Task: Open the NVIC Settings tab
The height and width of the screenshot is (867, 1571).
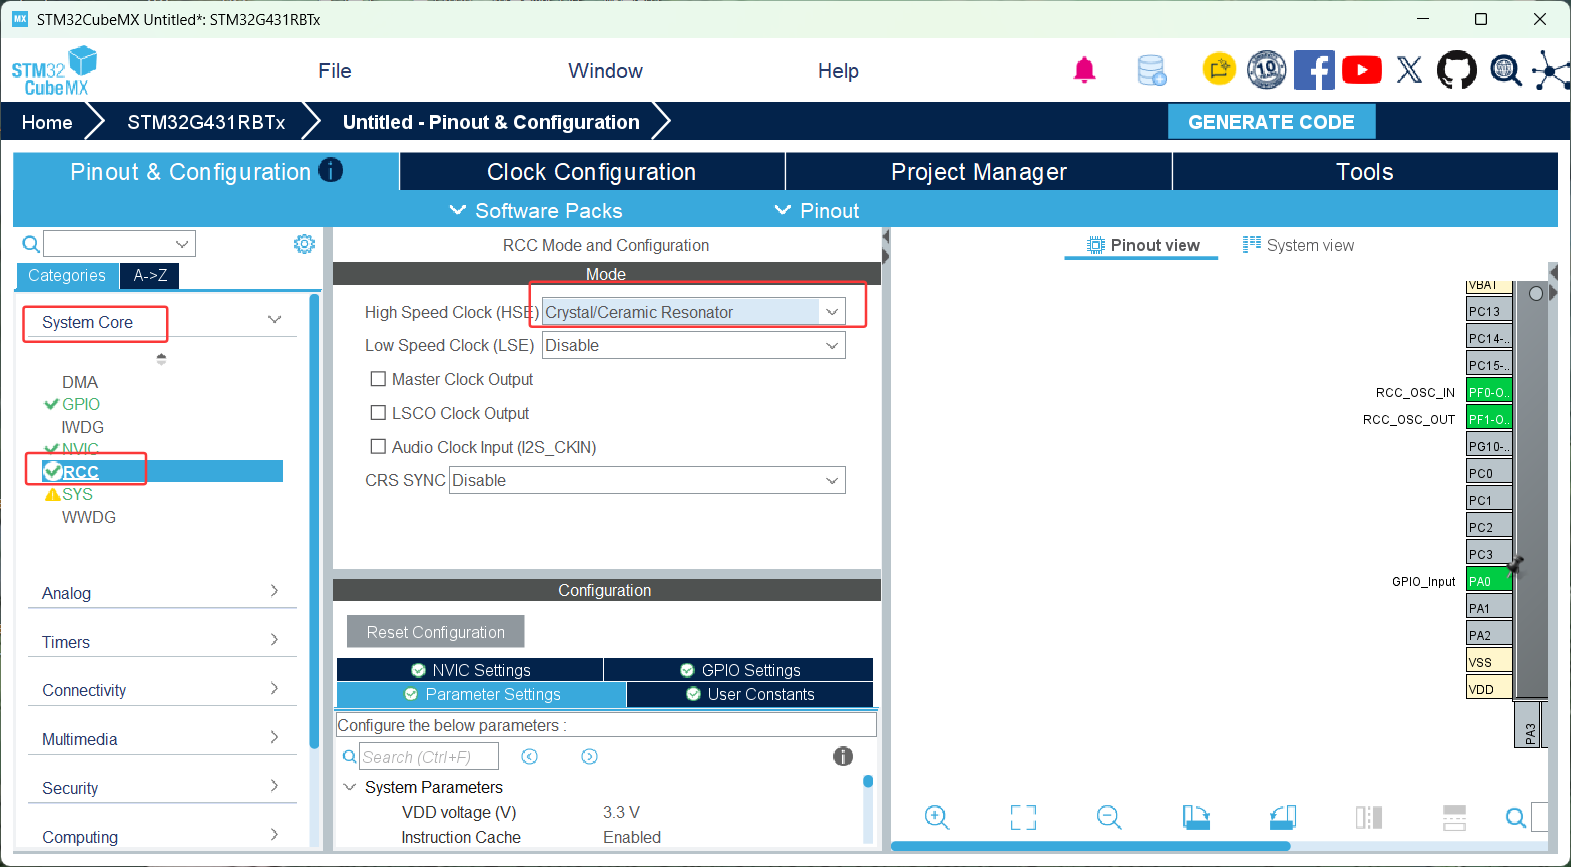Action: [x=470, y=670]
